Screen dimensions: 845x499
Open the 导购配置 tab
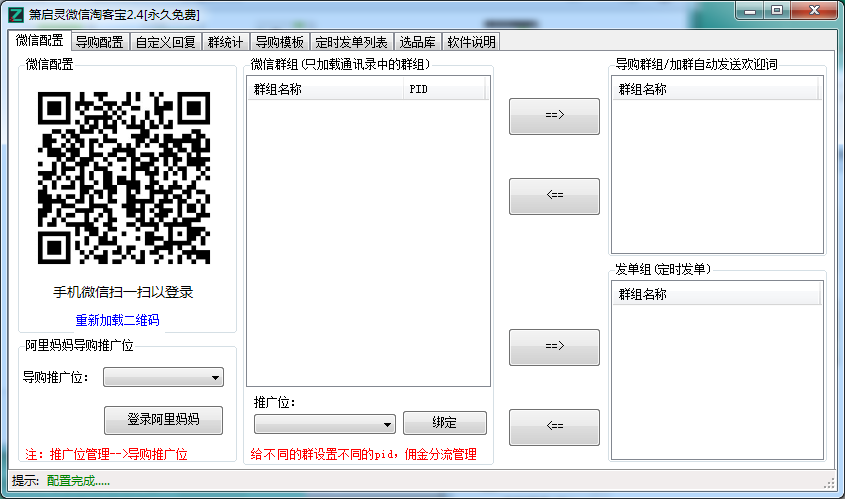tap(100, 42)
